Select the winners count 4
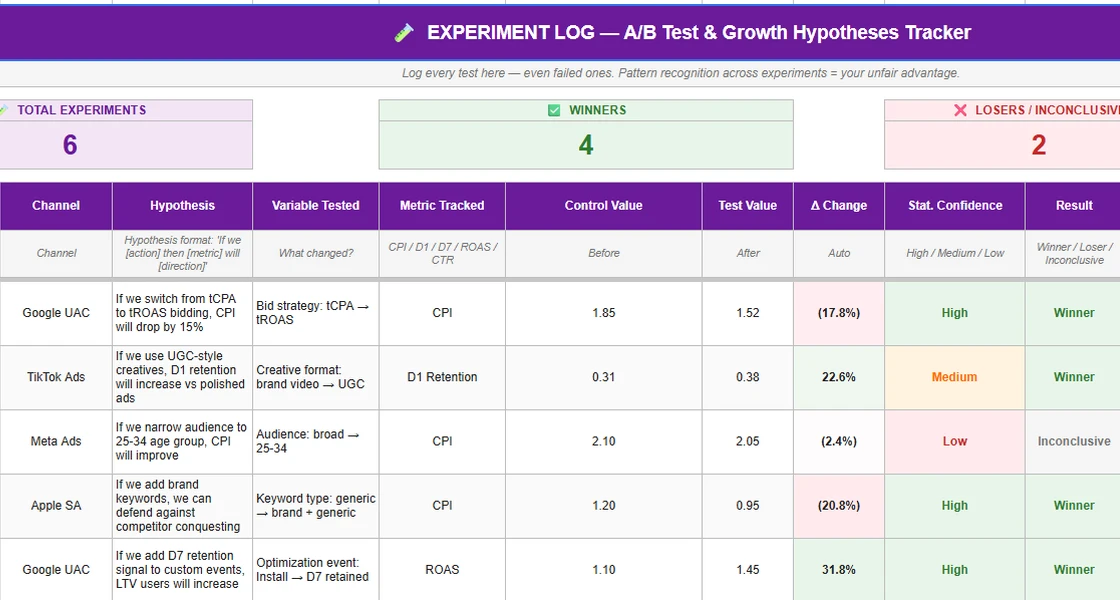The width and height of the screenshot is (1120, 600). click(586, 145)
